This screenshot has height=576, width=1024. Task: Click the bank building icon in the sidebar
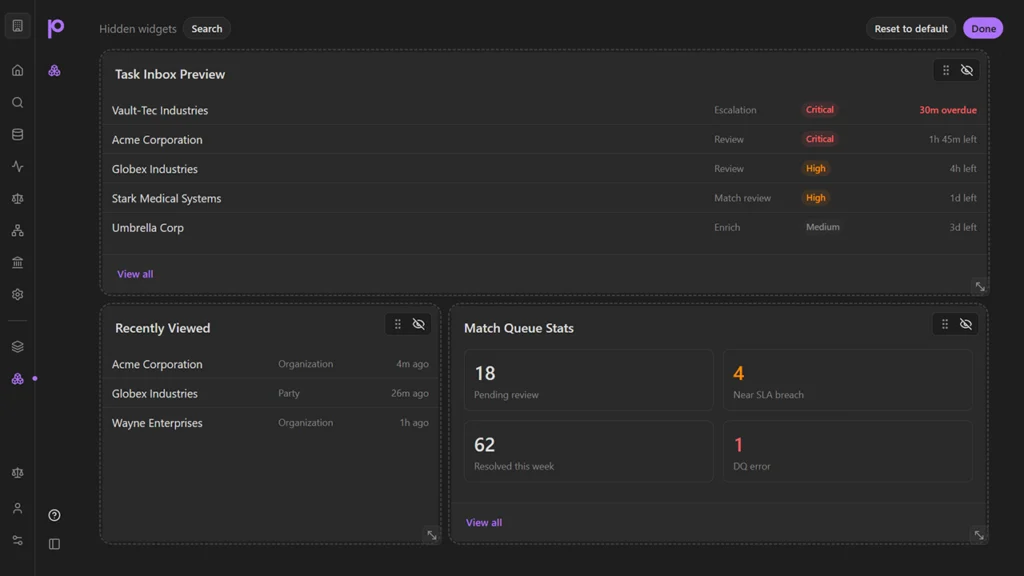point(18,263)
